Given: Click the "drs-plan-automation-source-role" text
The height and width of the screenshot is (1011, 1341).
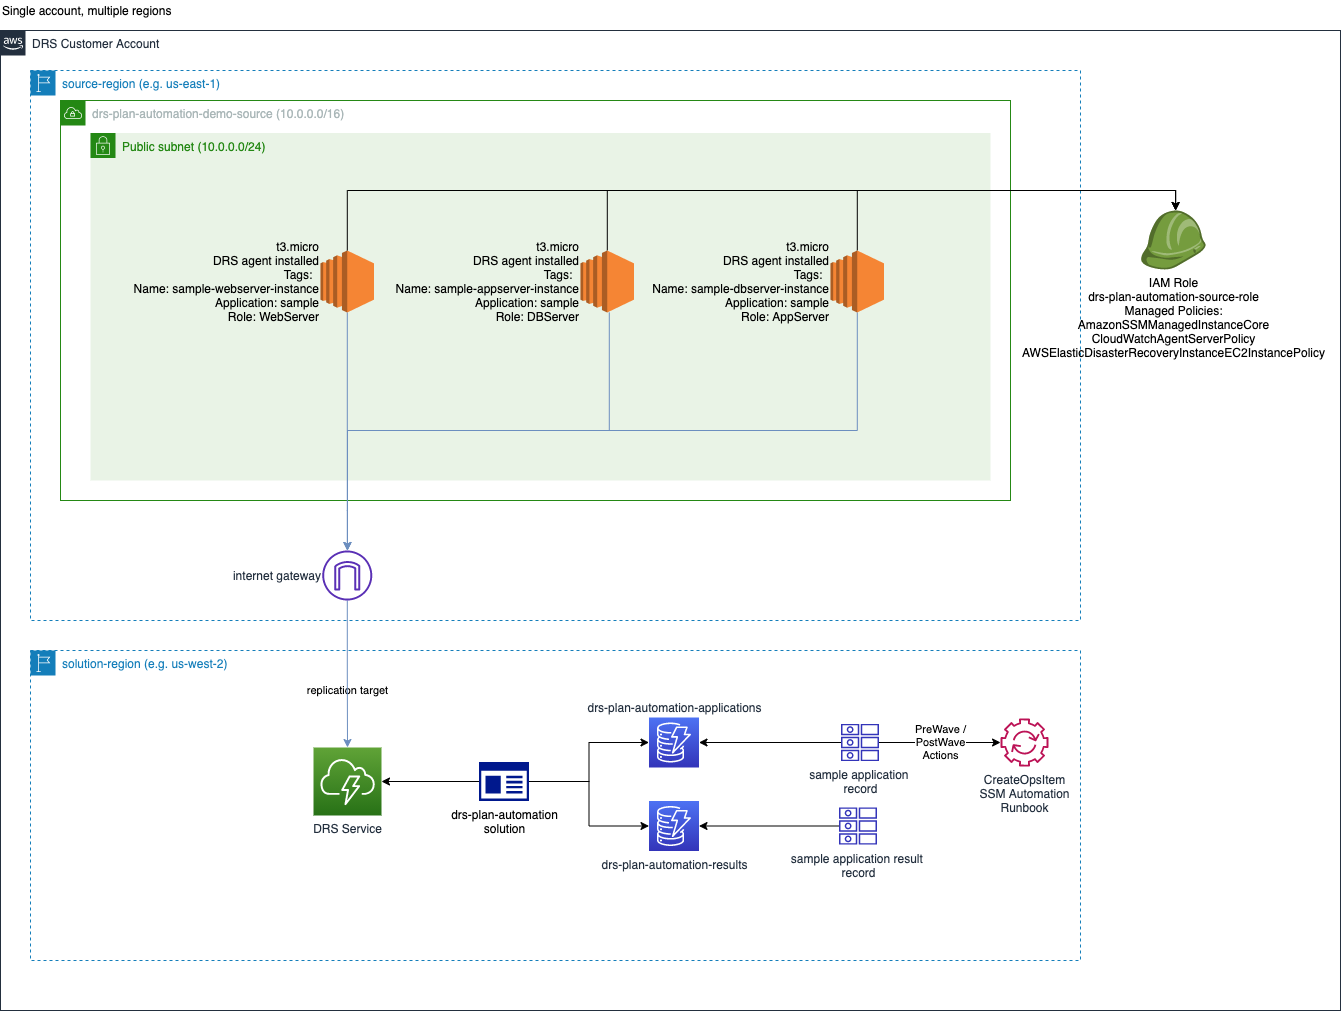Looking at the screenshot, I should (x=1173, y=297).
